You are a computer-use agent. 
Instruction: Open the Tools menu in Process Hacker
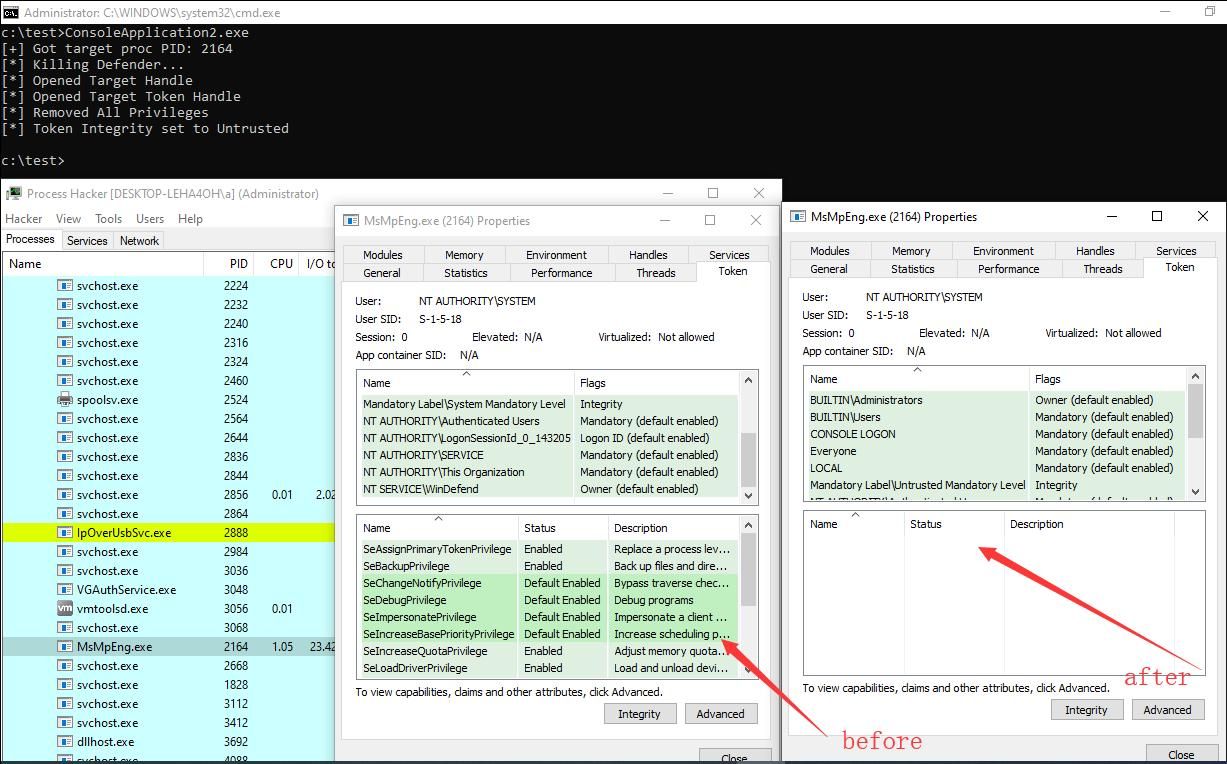pyautogui.click(x=109, y=219)
